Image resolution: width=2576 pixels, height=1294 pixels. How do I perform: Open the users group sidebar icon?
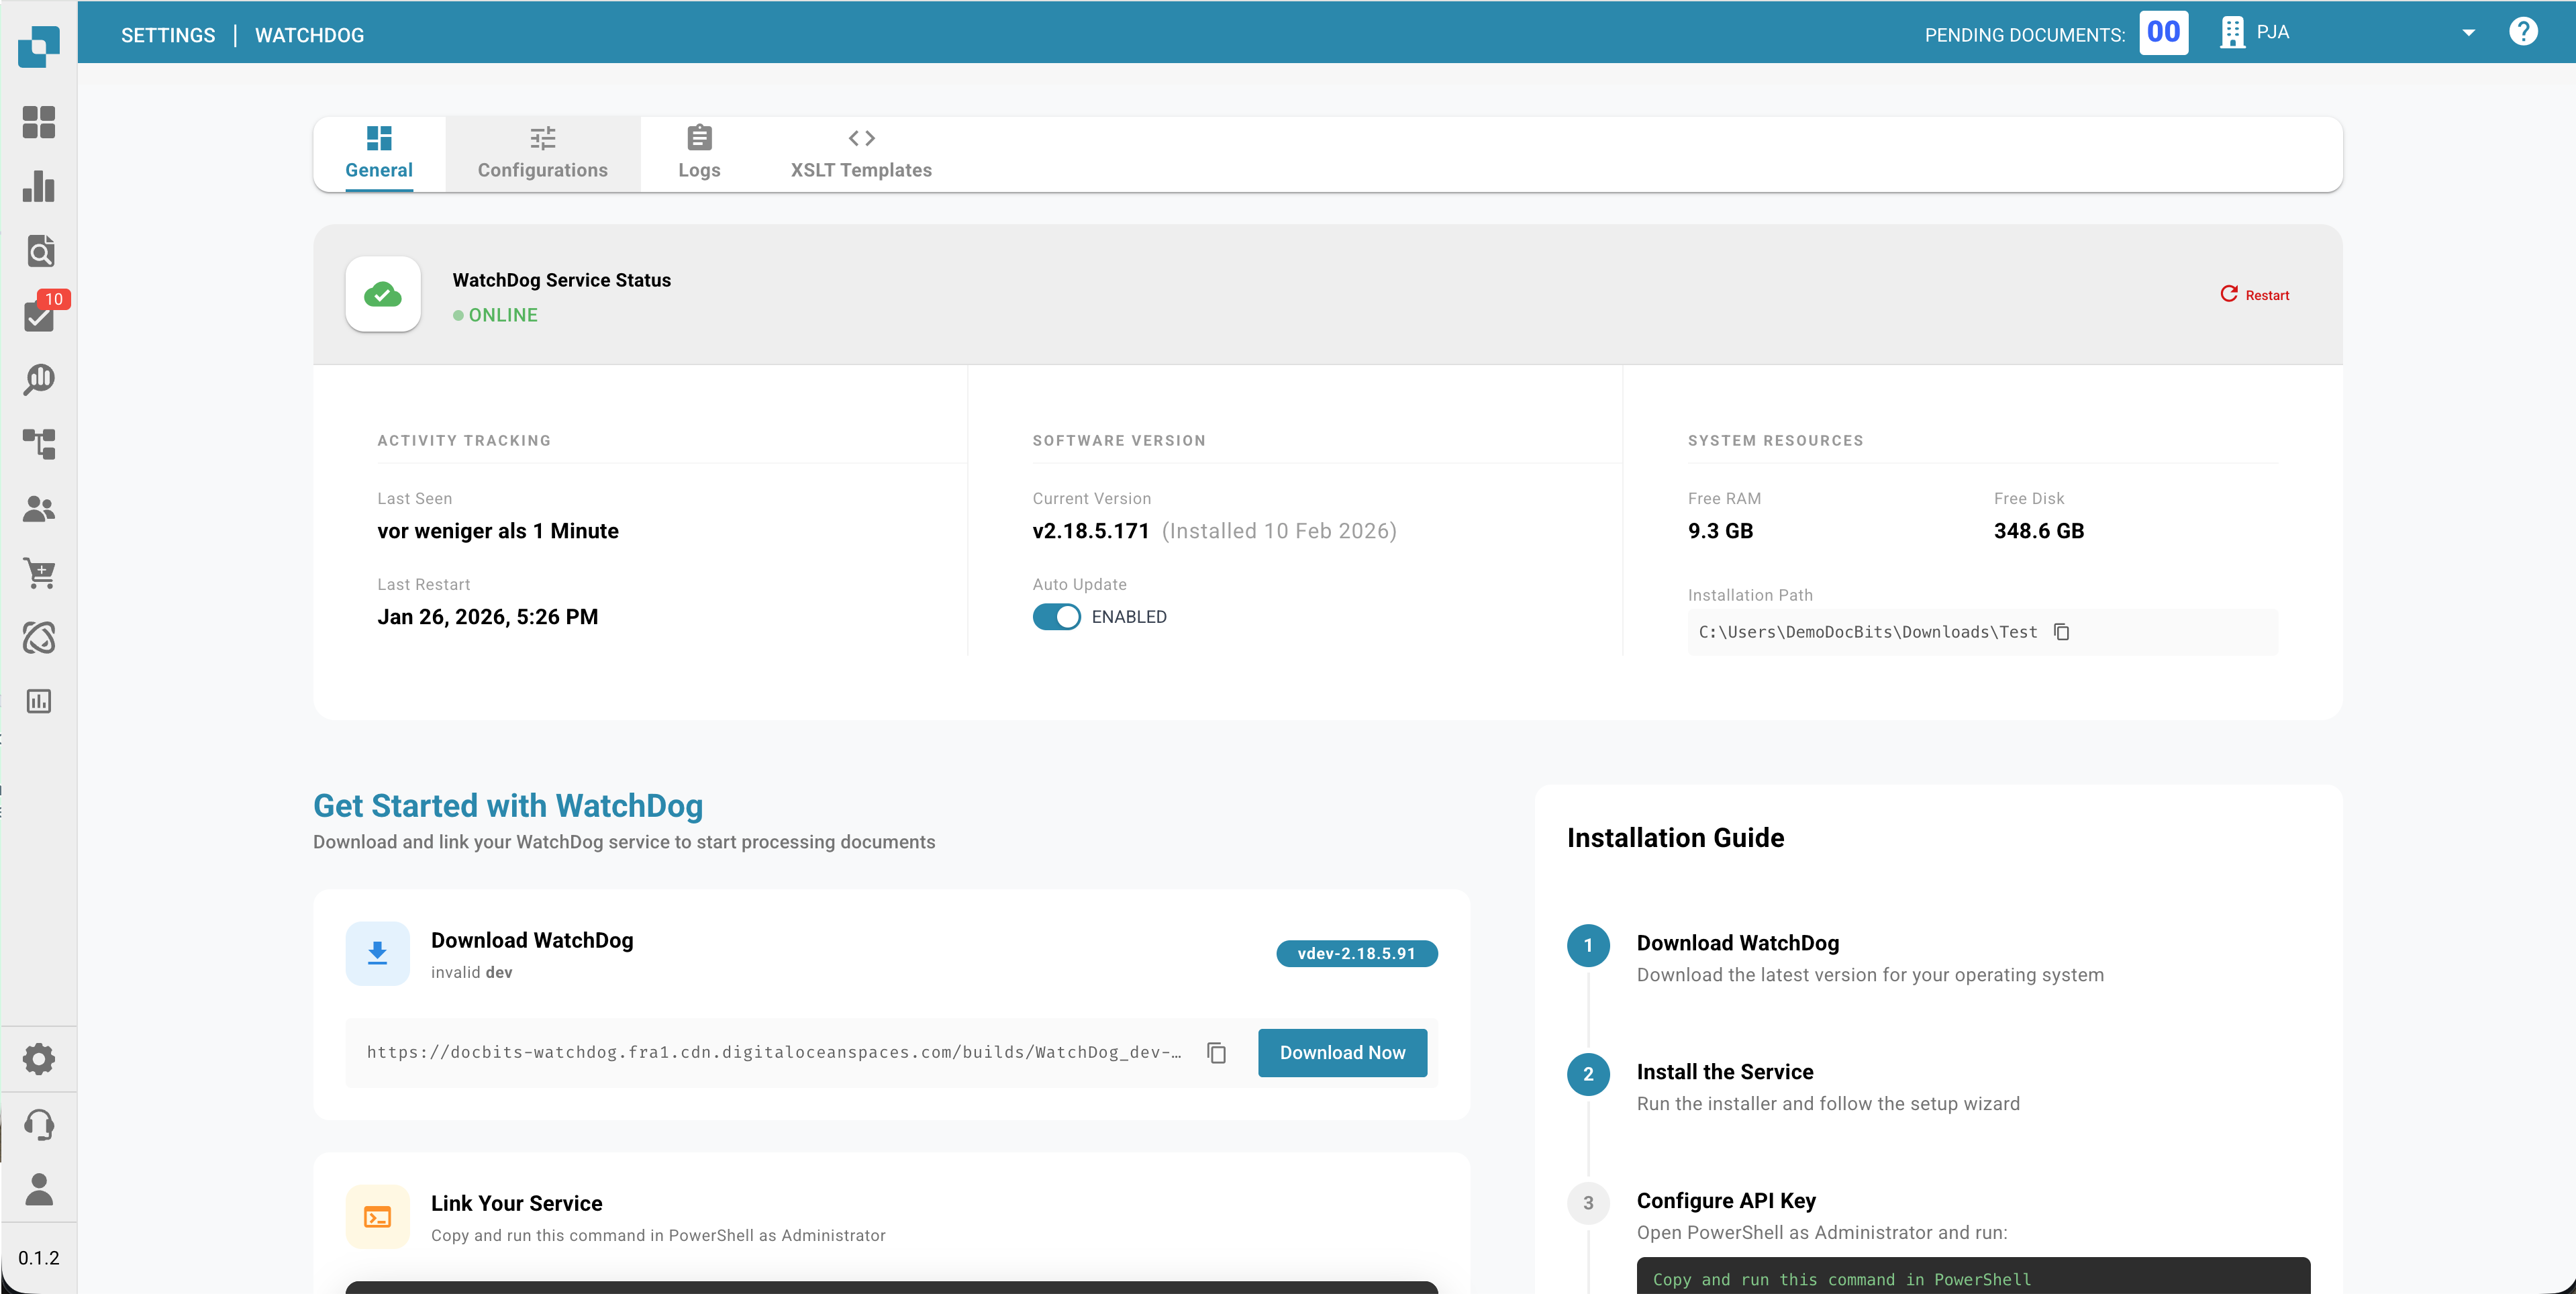pos(39,509)
